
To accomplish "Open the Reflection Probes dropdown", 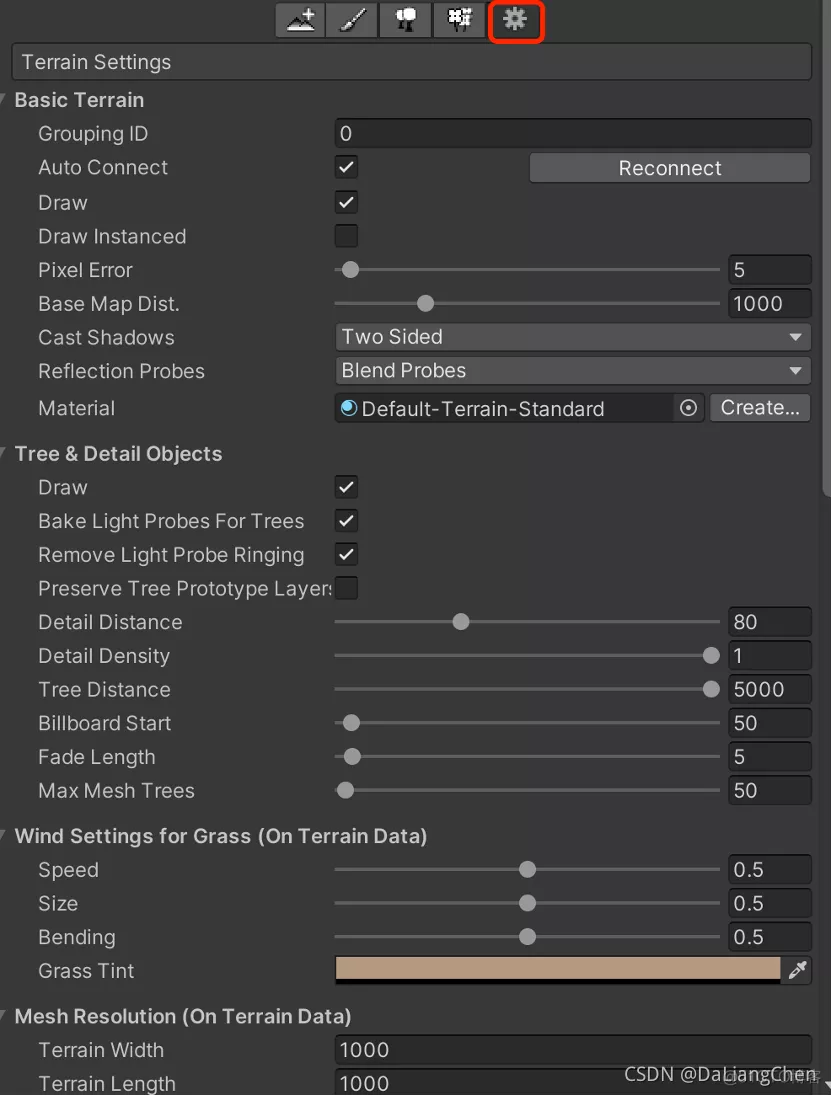I will coord(573,370).
